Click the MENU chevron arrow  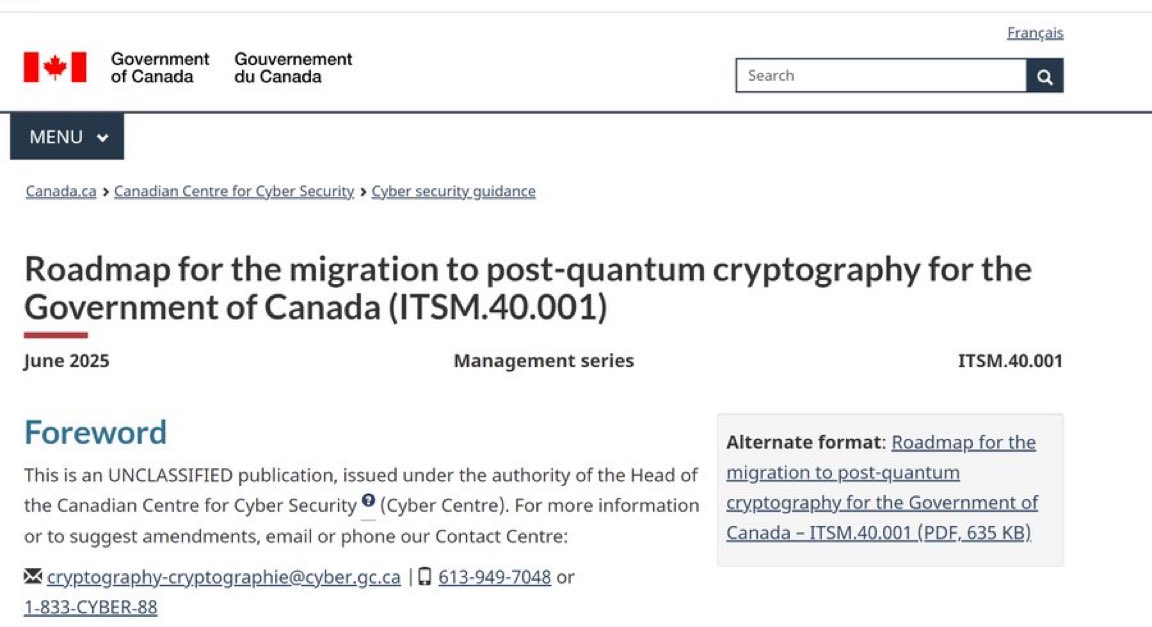103,137
